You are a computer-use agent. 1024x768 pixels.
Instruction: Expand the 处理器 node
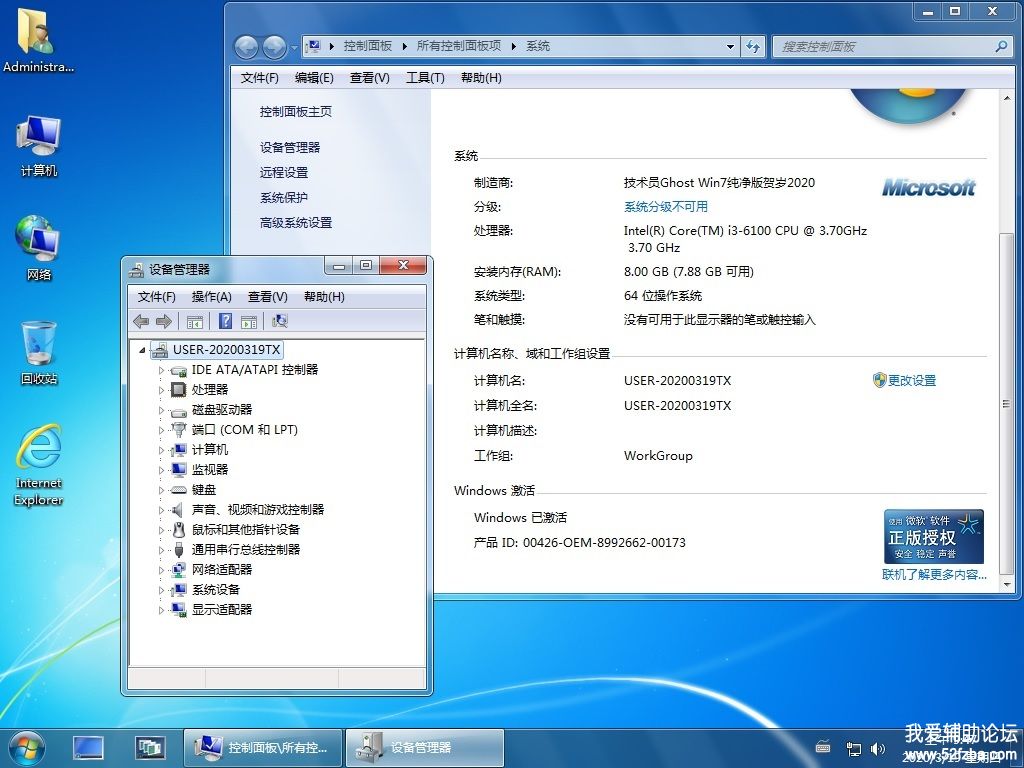tap(161, 391)
